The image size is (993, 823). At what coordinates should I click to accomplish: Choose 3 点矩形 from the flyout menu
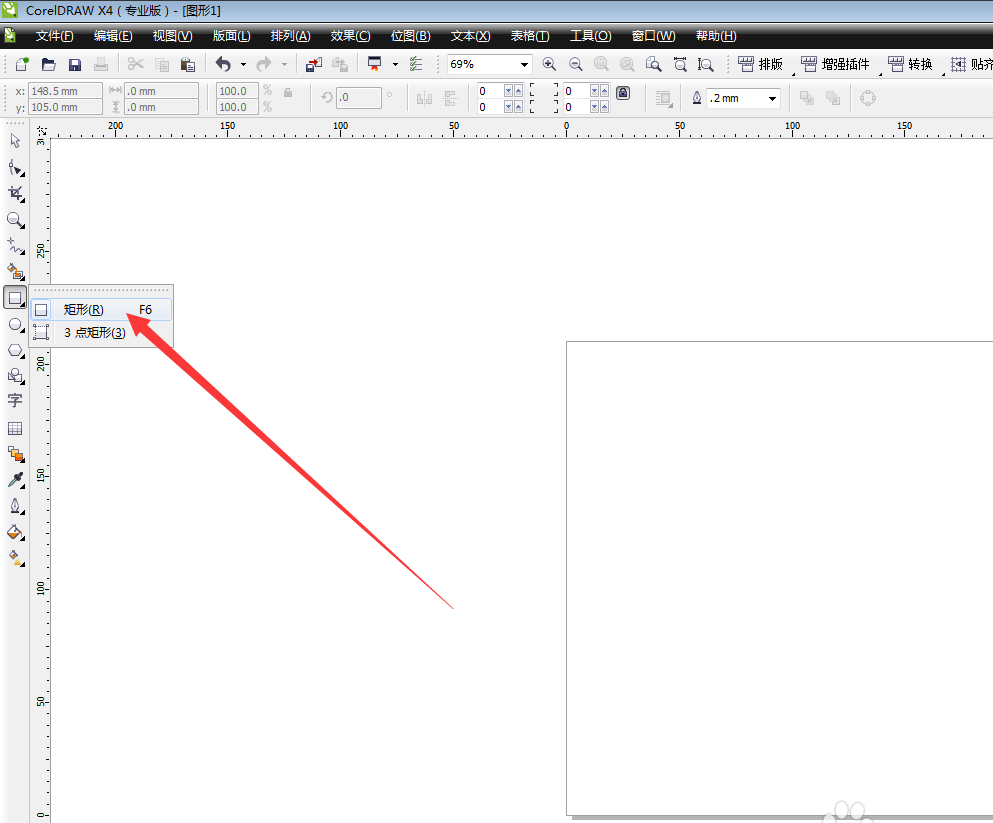point(94,333)
